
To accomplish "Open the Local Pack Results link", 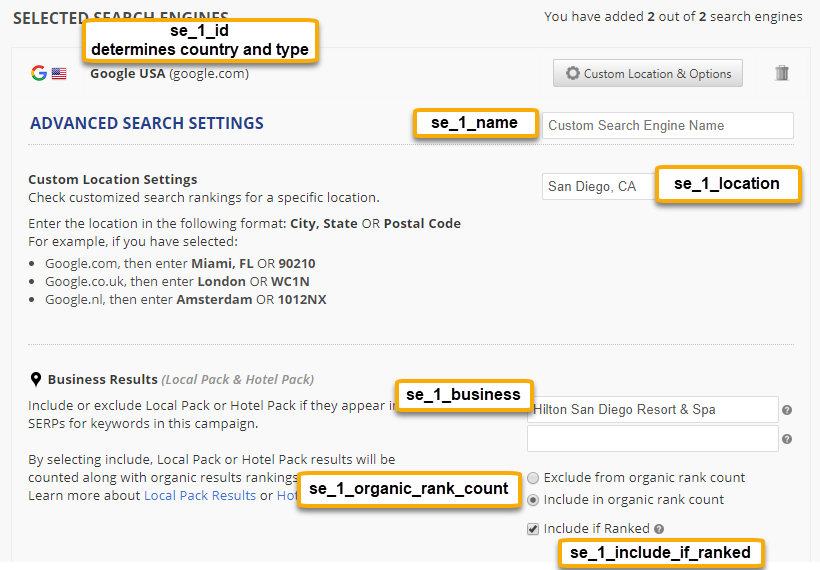I will click(x=199, y=496).
